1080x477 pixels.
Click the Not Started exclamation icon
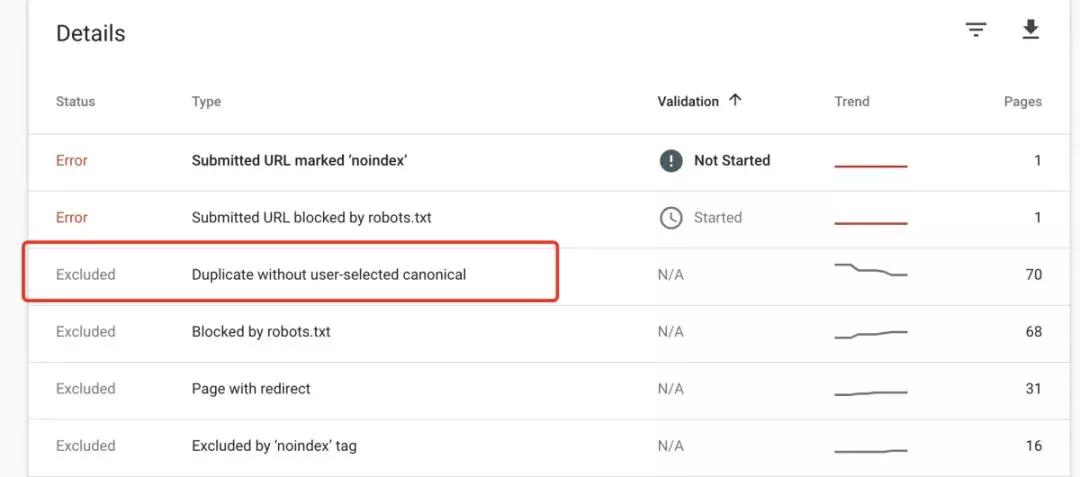coord(671,160)
